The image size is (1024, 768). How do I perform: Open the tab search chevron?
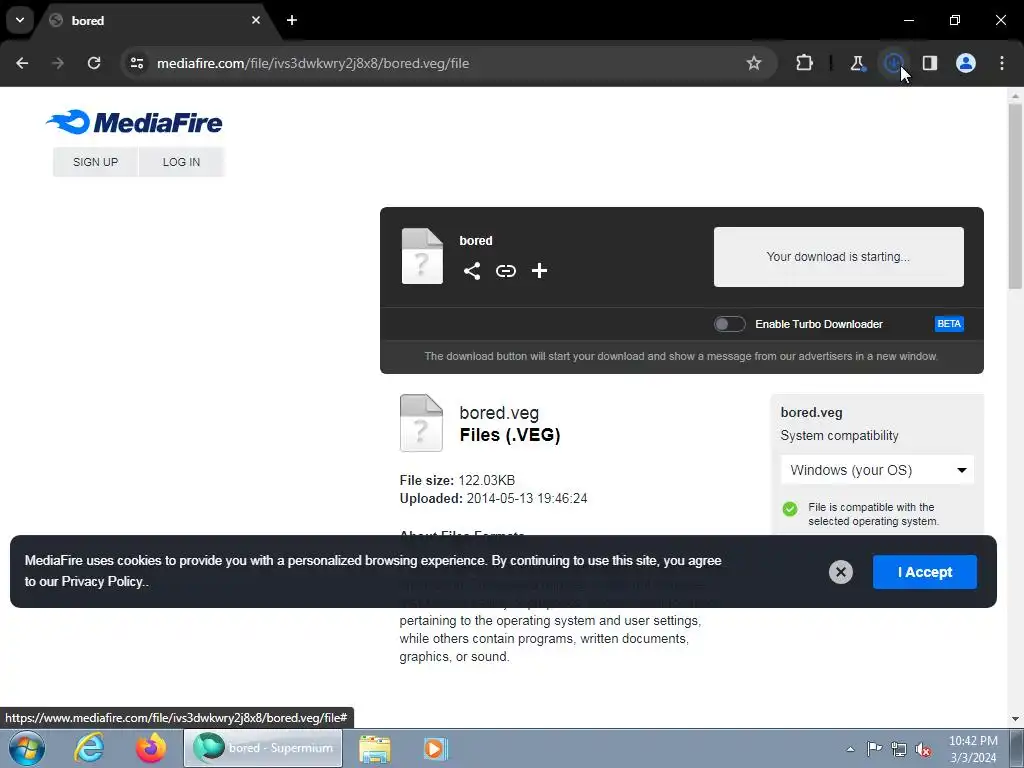pyautogui.click(x=20, y=20)
